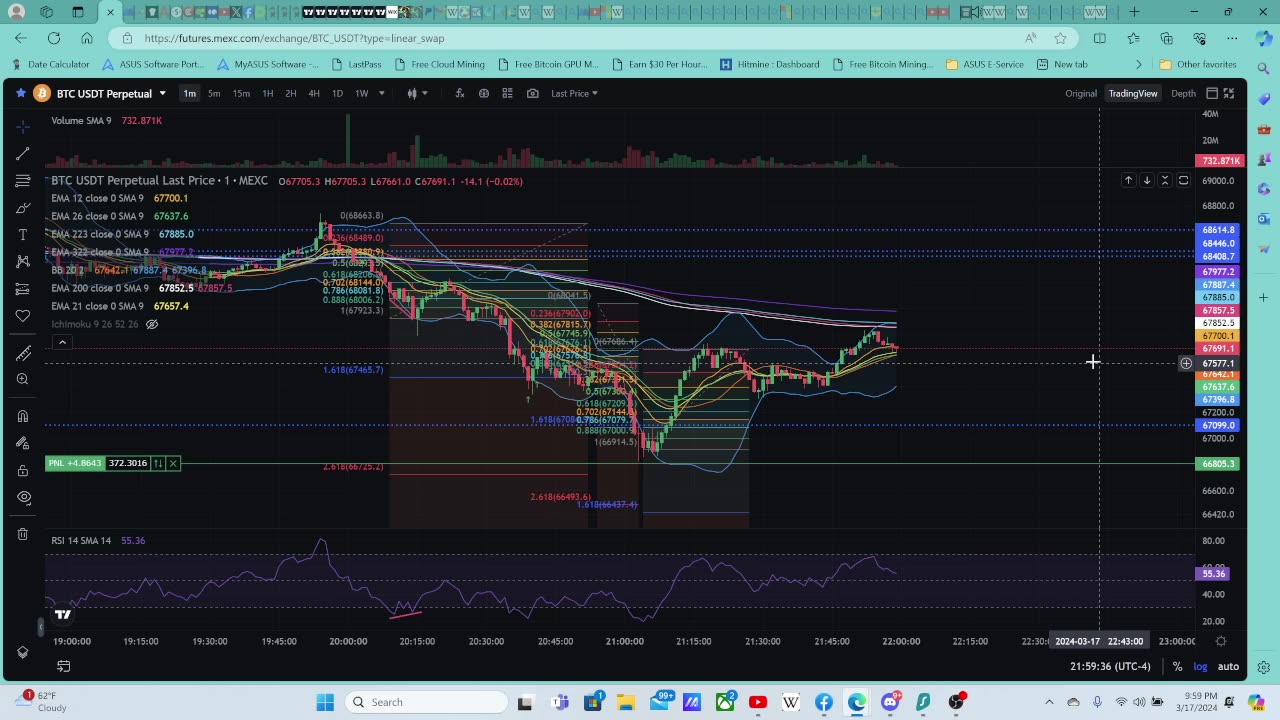
Task: Choose the 1D timeframe
Action: (337, 93)
